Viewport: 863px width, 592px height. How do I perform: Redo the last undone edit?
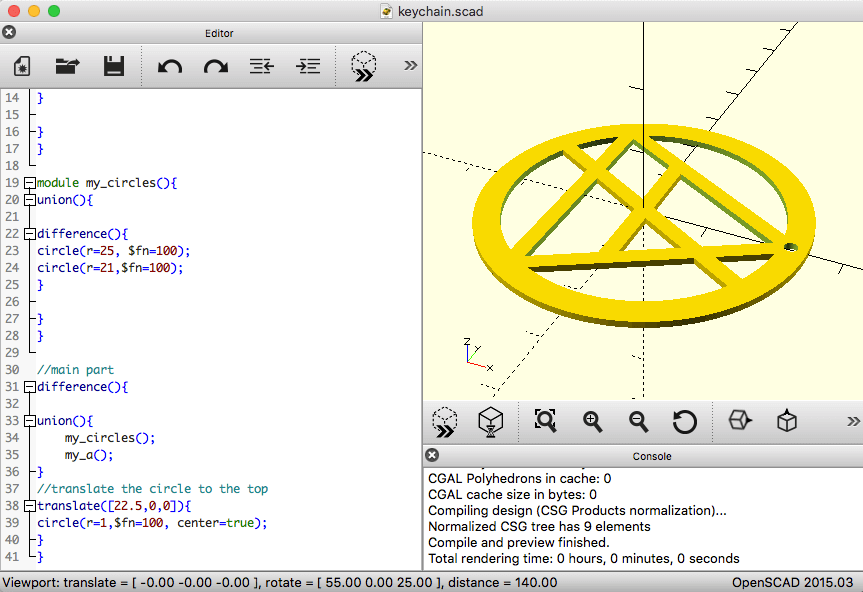(216, 67)
